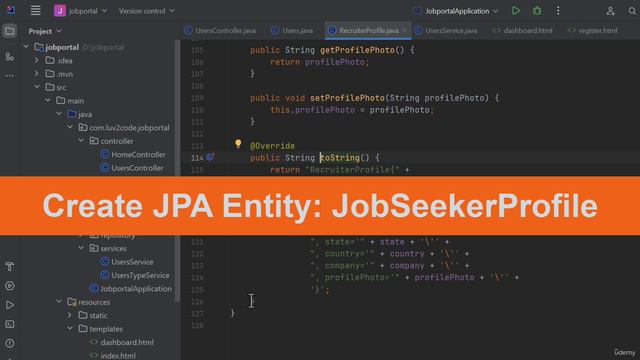
Task: Run JobportalApplication with green play button
Action: click(x=516, y=11)
